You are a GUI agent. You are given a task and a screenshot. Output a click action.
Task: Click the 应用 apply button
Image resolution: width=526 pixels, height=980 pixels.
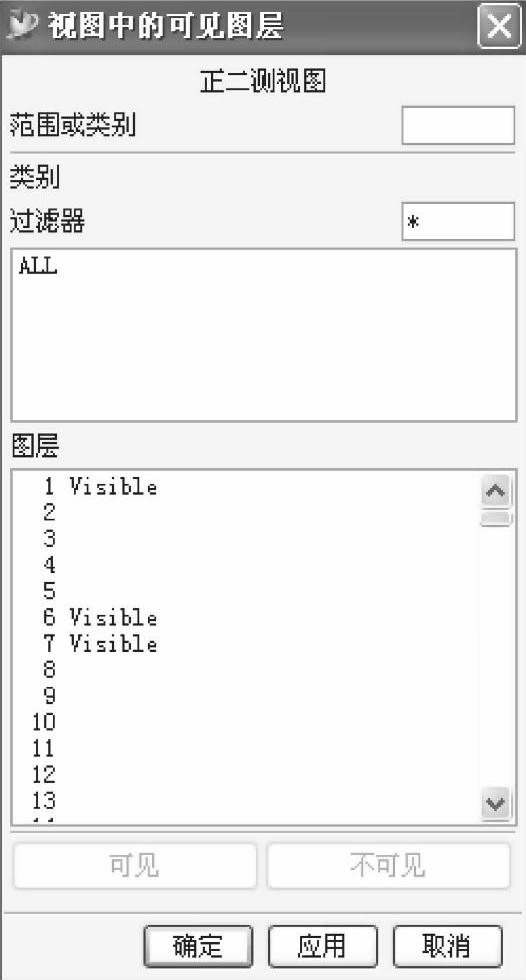322,946
